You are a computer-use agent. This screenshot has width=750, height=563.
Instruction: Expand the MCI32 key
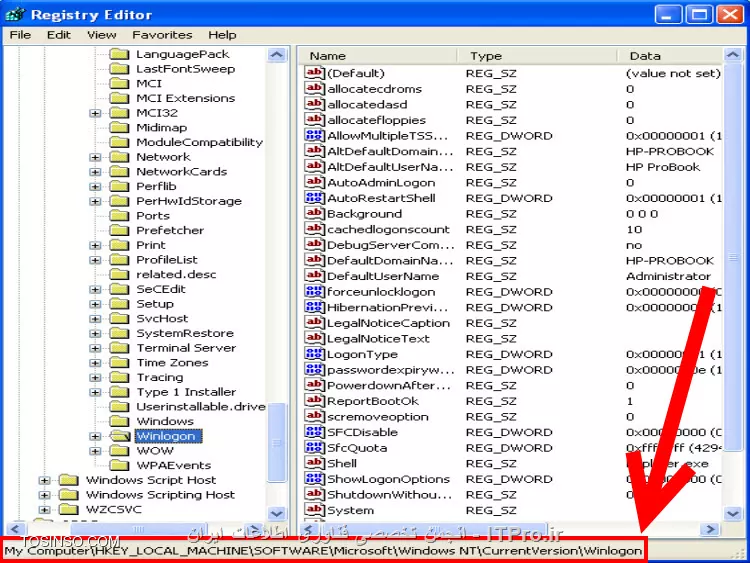point(95,113)
